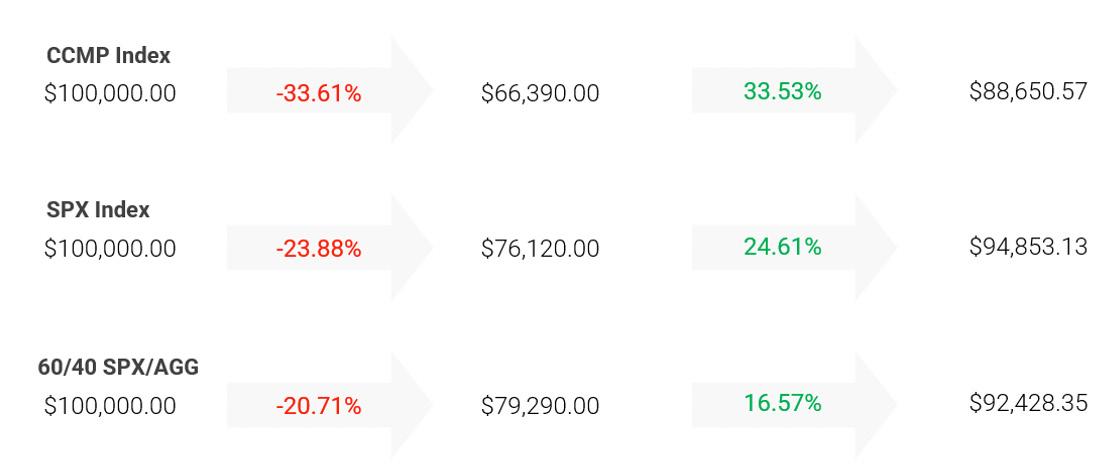The height and width of the screenshot is (476, 1116).
Task: Select the 24.61% gain arrow
Action: pyautogui.click(x=794, y=247)
